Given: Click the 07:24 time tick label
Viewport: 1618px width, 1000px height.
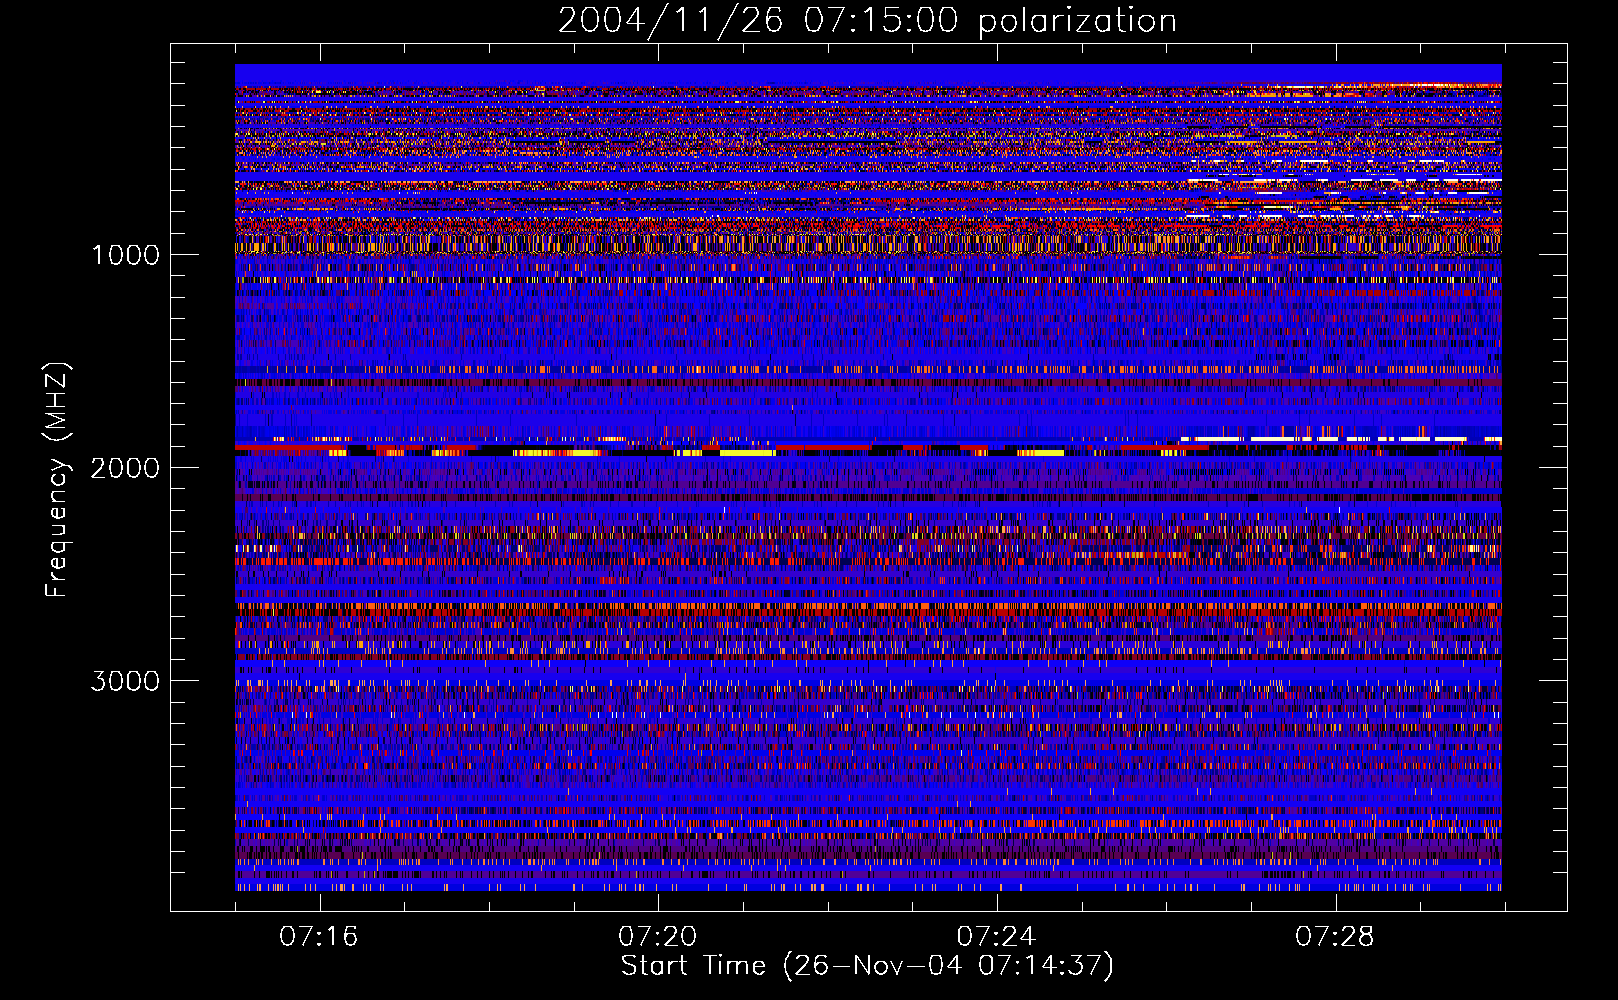Looking at the screenshot, I should pyautogui.click(x=996, y=937).
